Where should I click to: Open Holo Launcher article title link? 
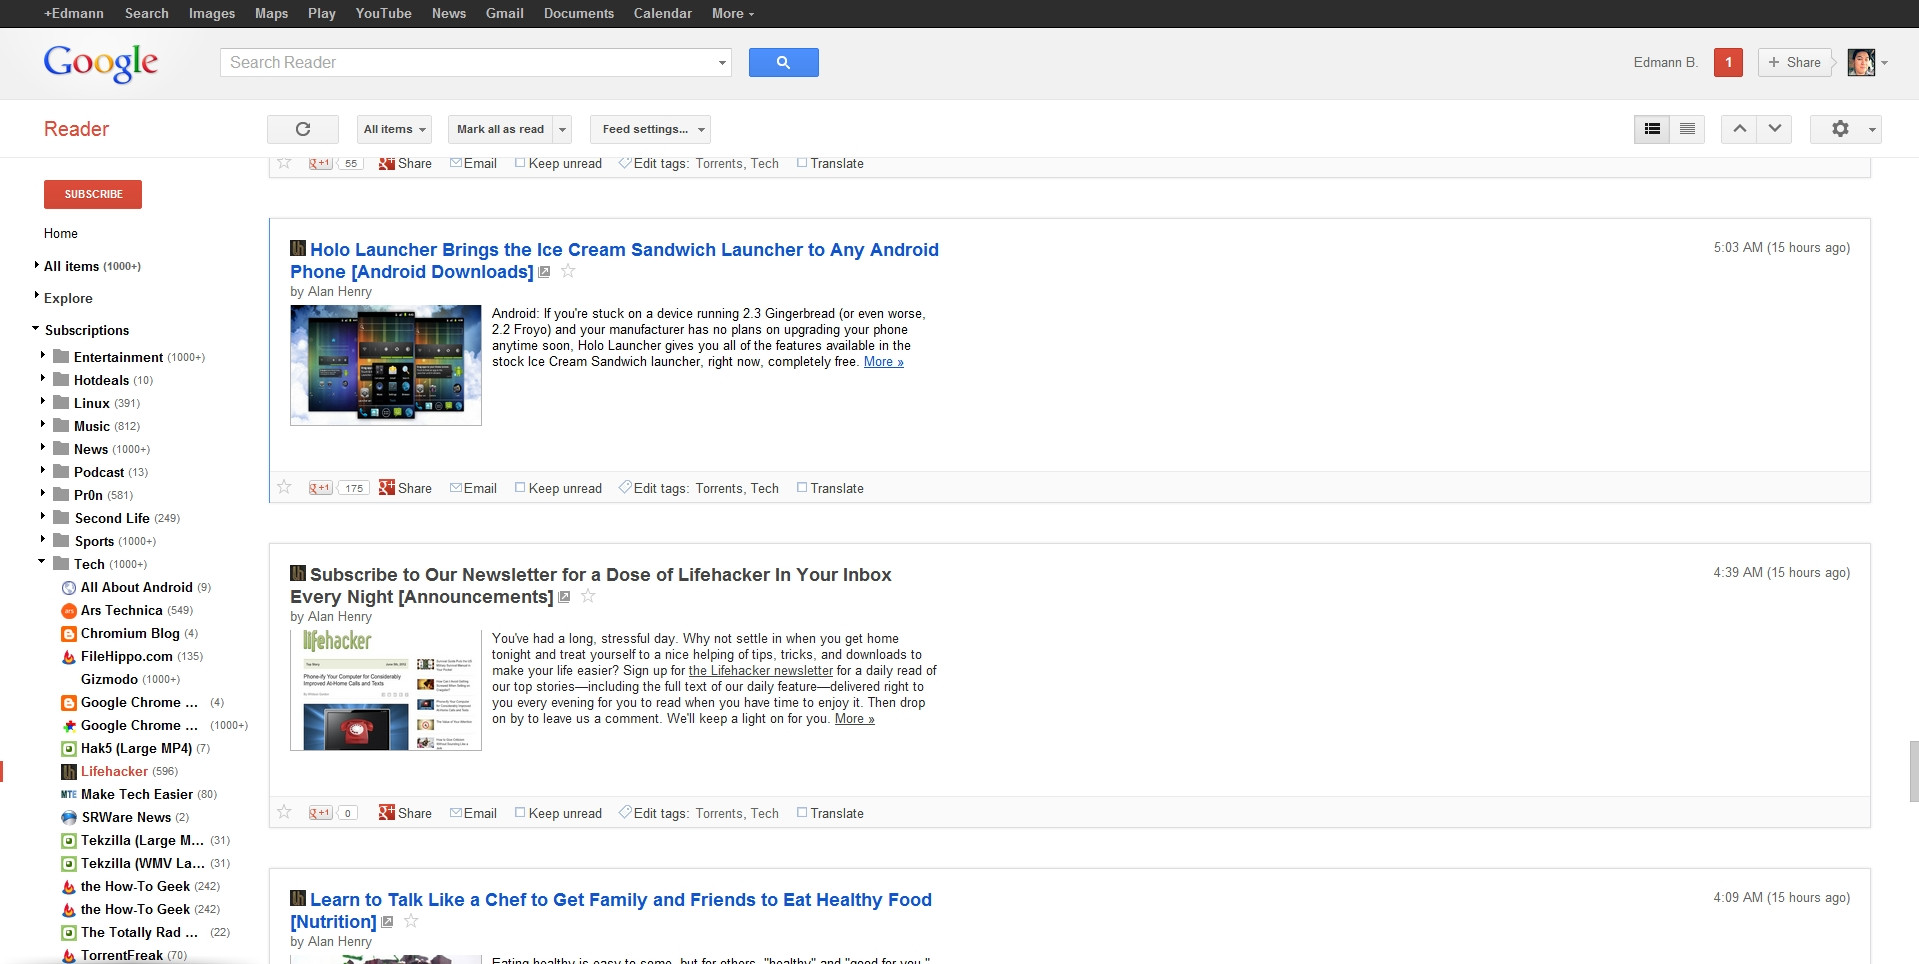(614, 260)
